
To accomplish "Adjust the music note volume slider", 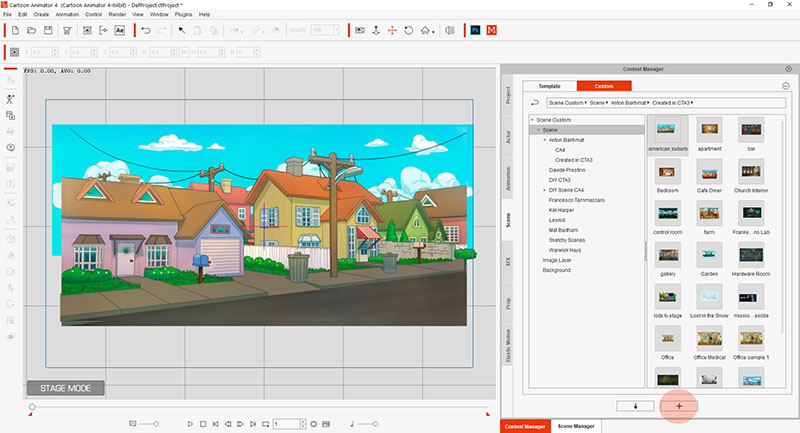I will [368, 424].
